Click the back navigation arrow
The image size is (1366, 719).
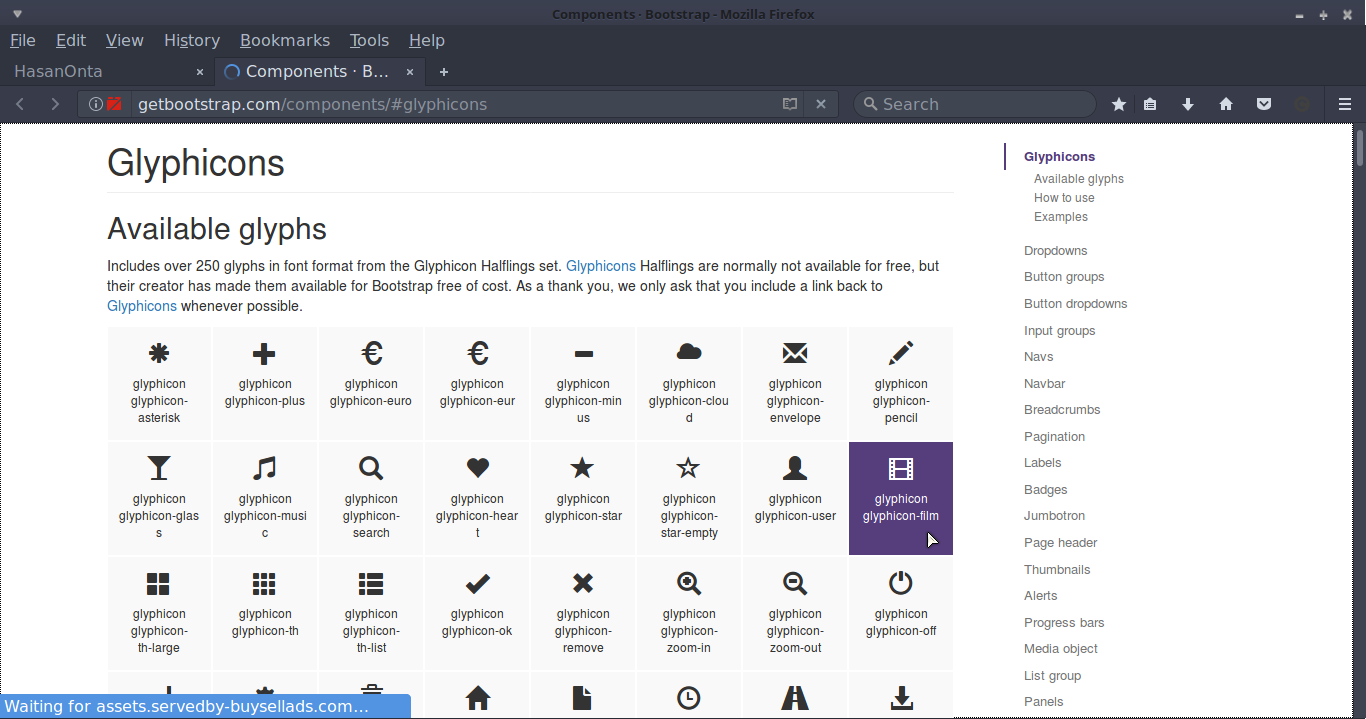[x=20, y=104]
